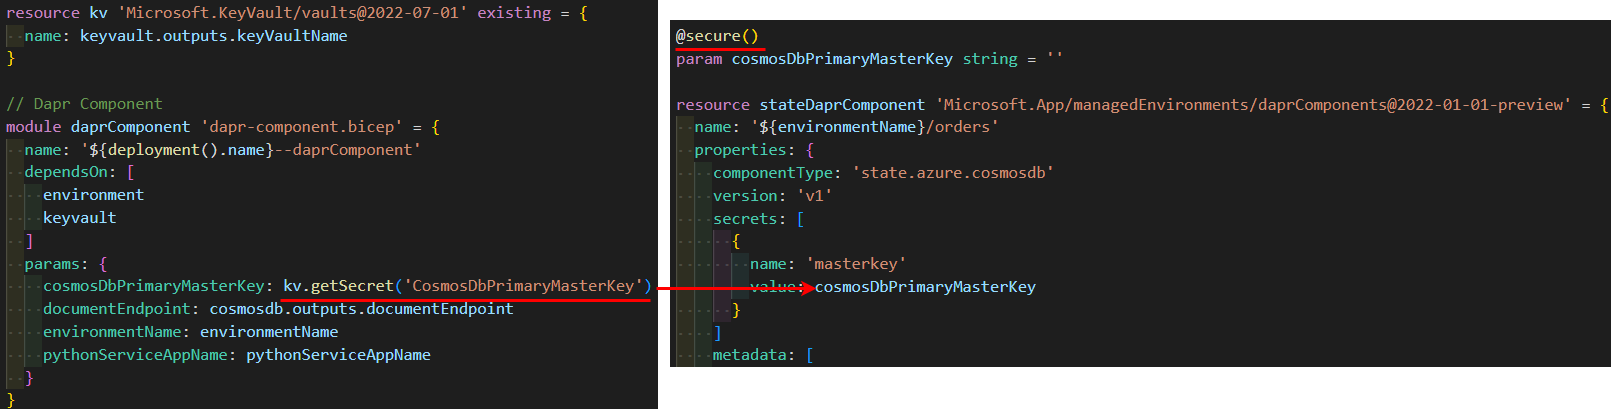Click 'param cosmosDbPrimaryMasterKey string' line
Image resolution: width=1613 pixels, height=410 pixels.
coord(869,59)
